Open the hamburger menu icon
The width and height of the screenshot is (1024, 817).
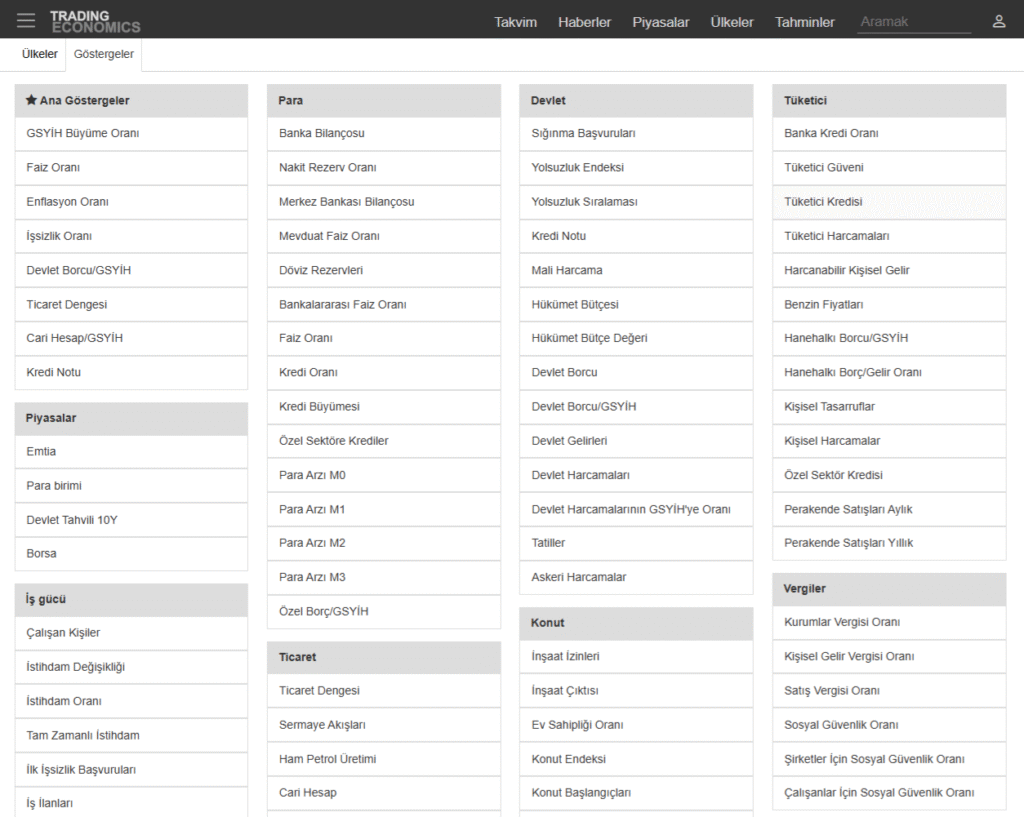pos(26,21)
